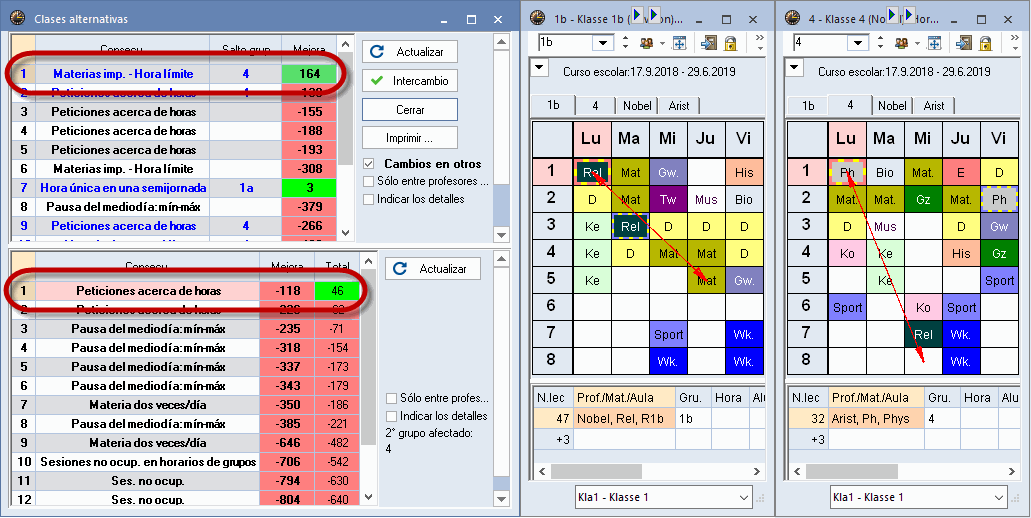Screen dimensions: 1031x518
Task: Click the clock icon in the 1b - Klasse 1b title bar
Action: (537, 18)
